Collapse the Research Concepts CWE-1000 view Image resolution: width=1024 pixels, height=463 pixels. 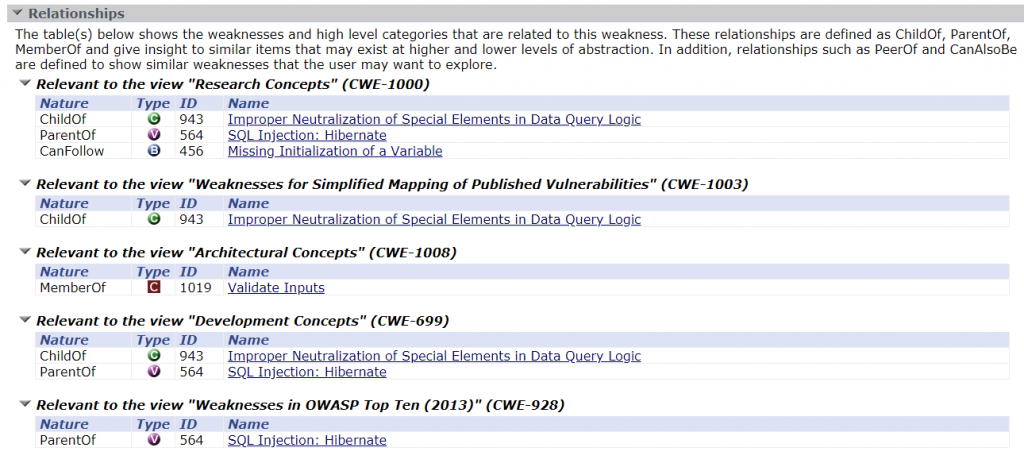click(x=25, y=84)
